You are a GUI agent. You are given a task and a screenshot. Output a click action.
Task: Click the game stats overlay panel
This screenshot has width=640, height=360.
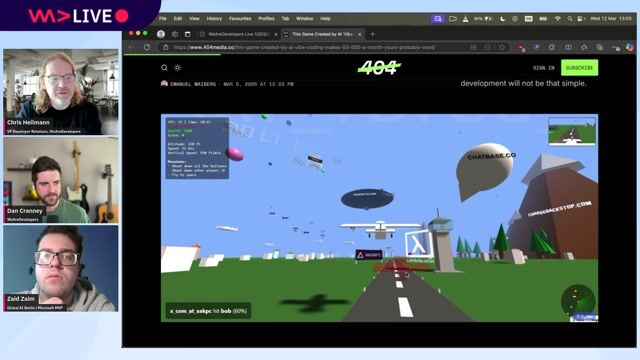(197, 148)
